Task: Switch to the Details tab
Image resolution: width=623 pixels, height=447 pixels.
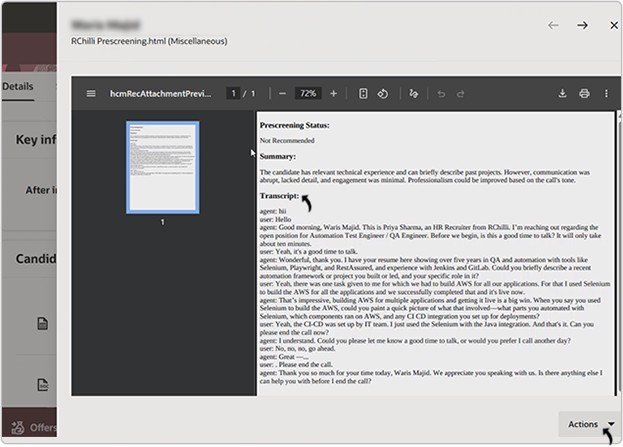Action: [x=17, y=87]
